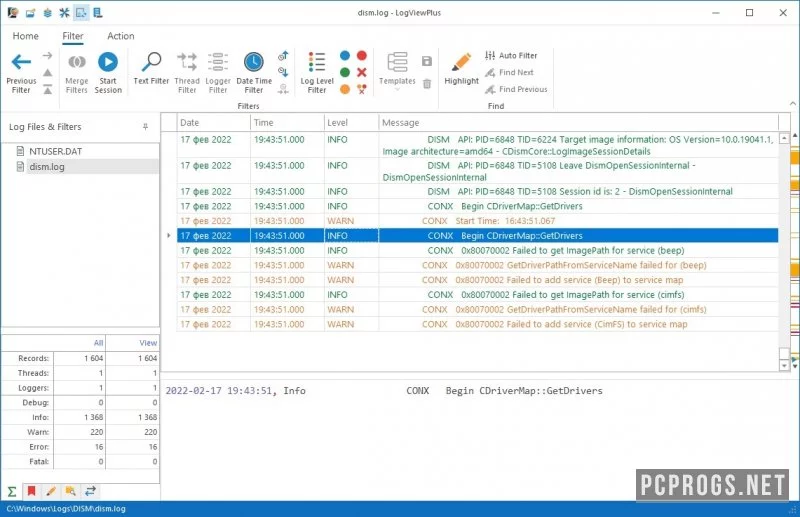Click the save template floppy icon
Image resolution: width=800 pixels, height=517 pixels.
pos(427,61)
